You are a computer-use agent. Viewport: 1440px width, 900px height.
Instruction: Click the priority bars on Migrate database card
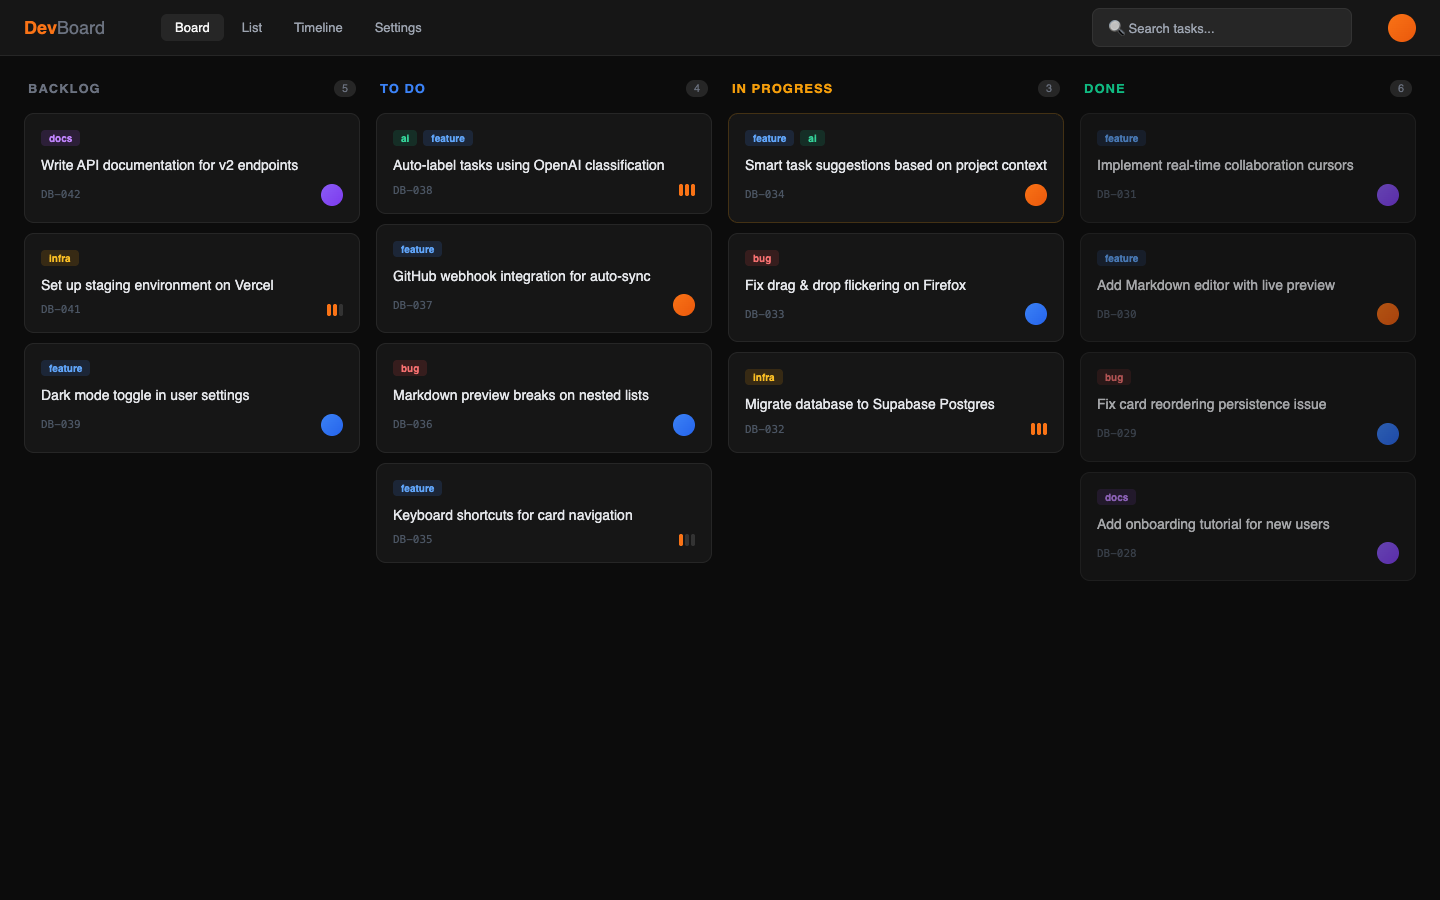pyautogui.click(x=1039, y=429)
